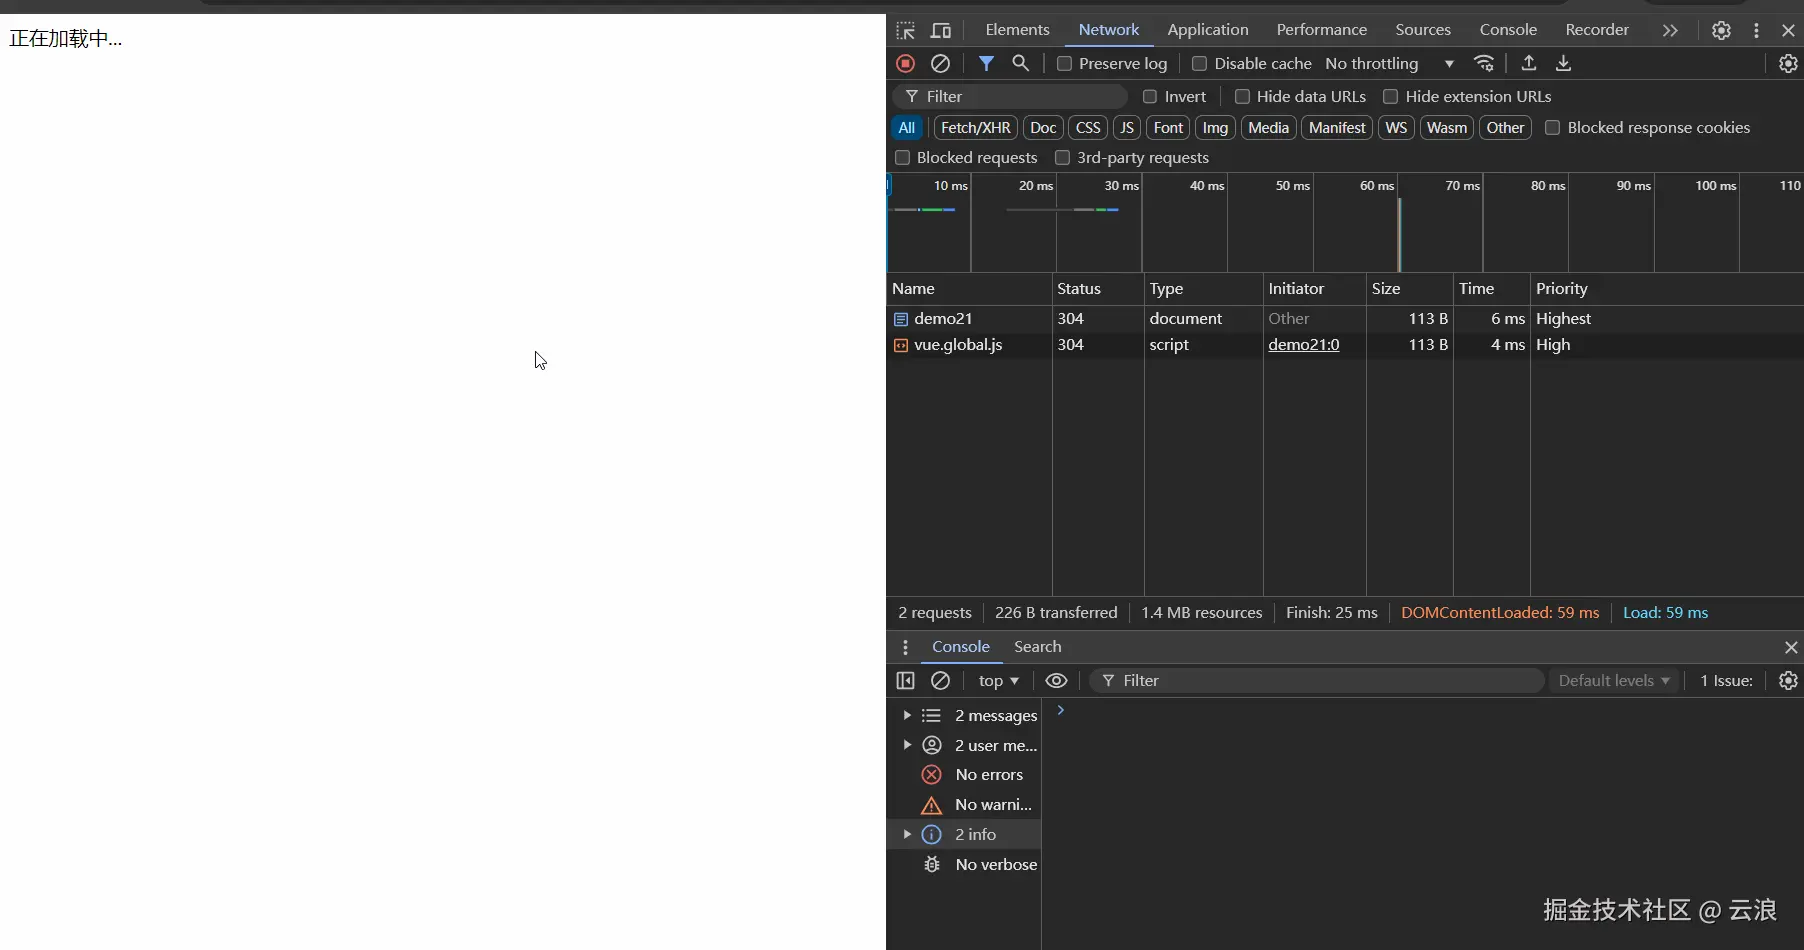Clear the network requests log
The height and width of the screenshot is (950, 1804).
pyautogui.click(x=940, y=63)
